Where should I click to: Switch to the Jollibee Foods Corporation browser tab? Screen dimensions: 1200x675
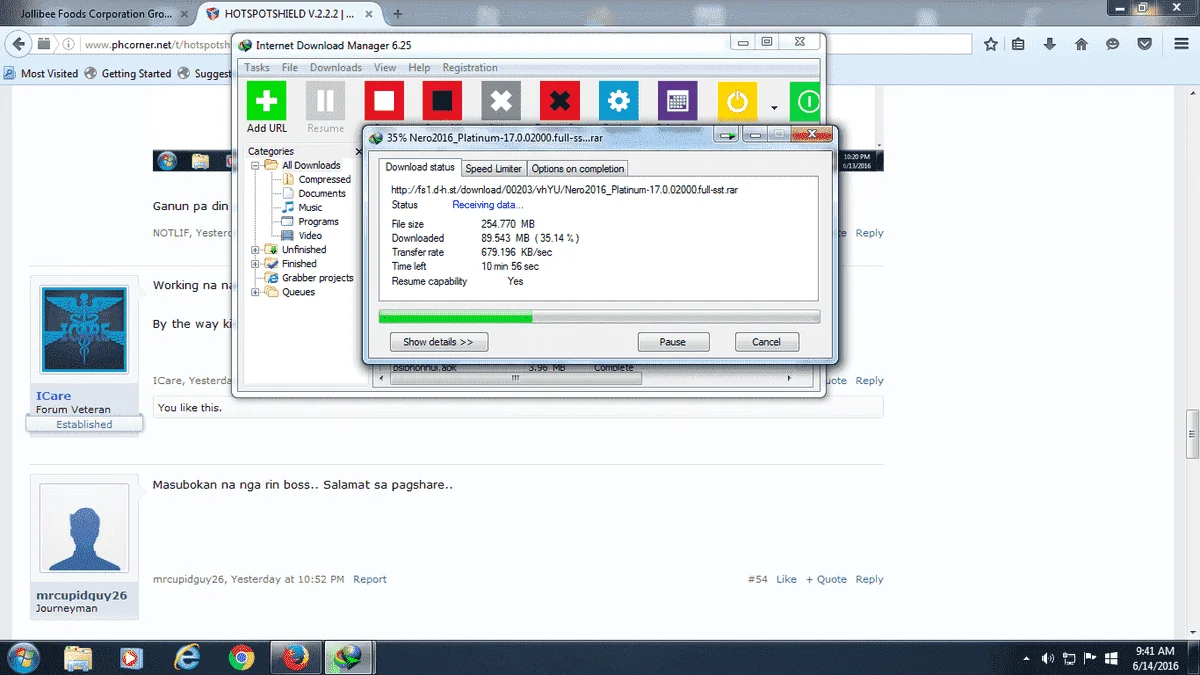pos(96,14)
